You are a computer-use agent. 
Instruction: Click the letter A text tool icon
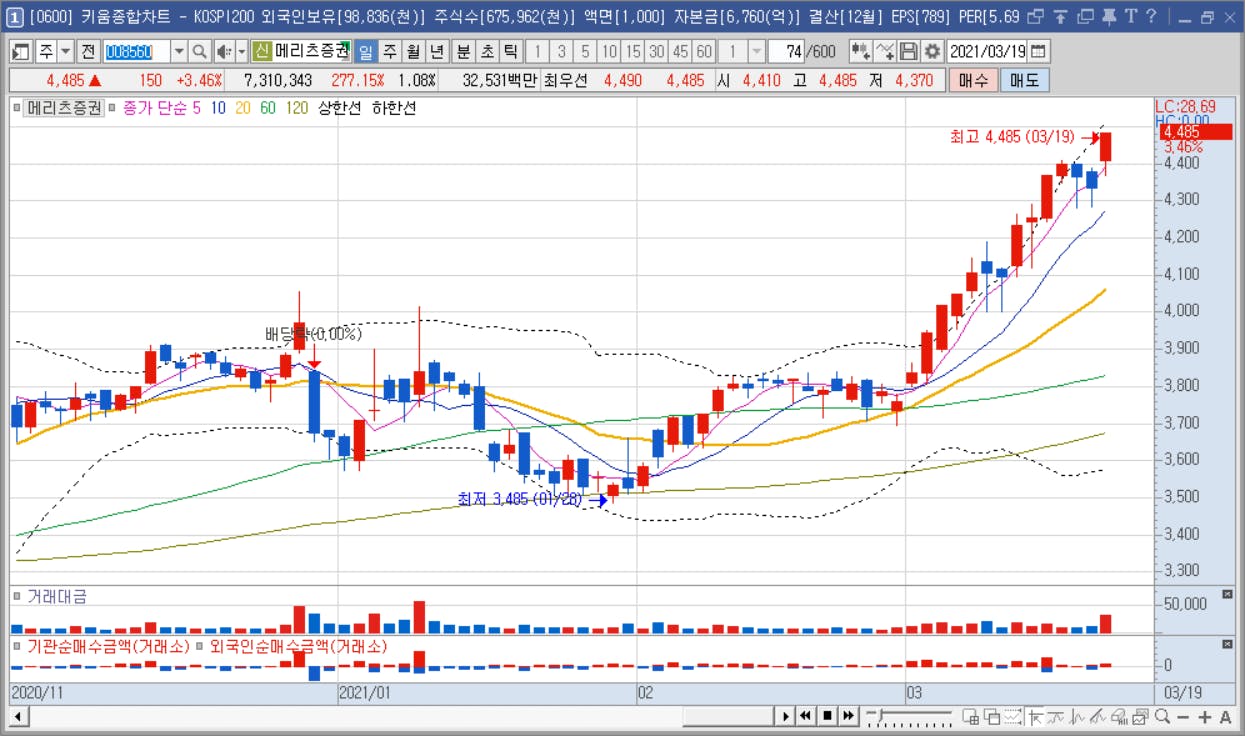(x=1226, y=716)
